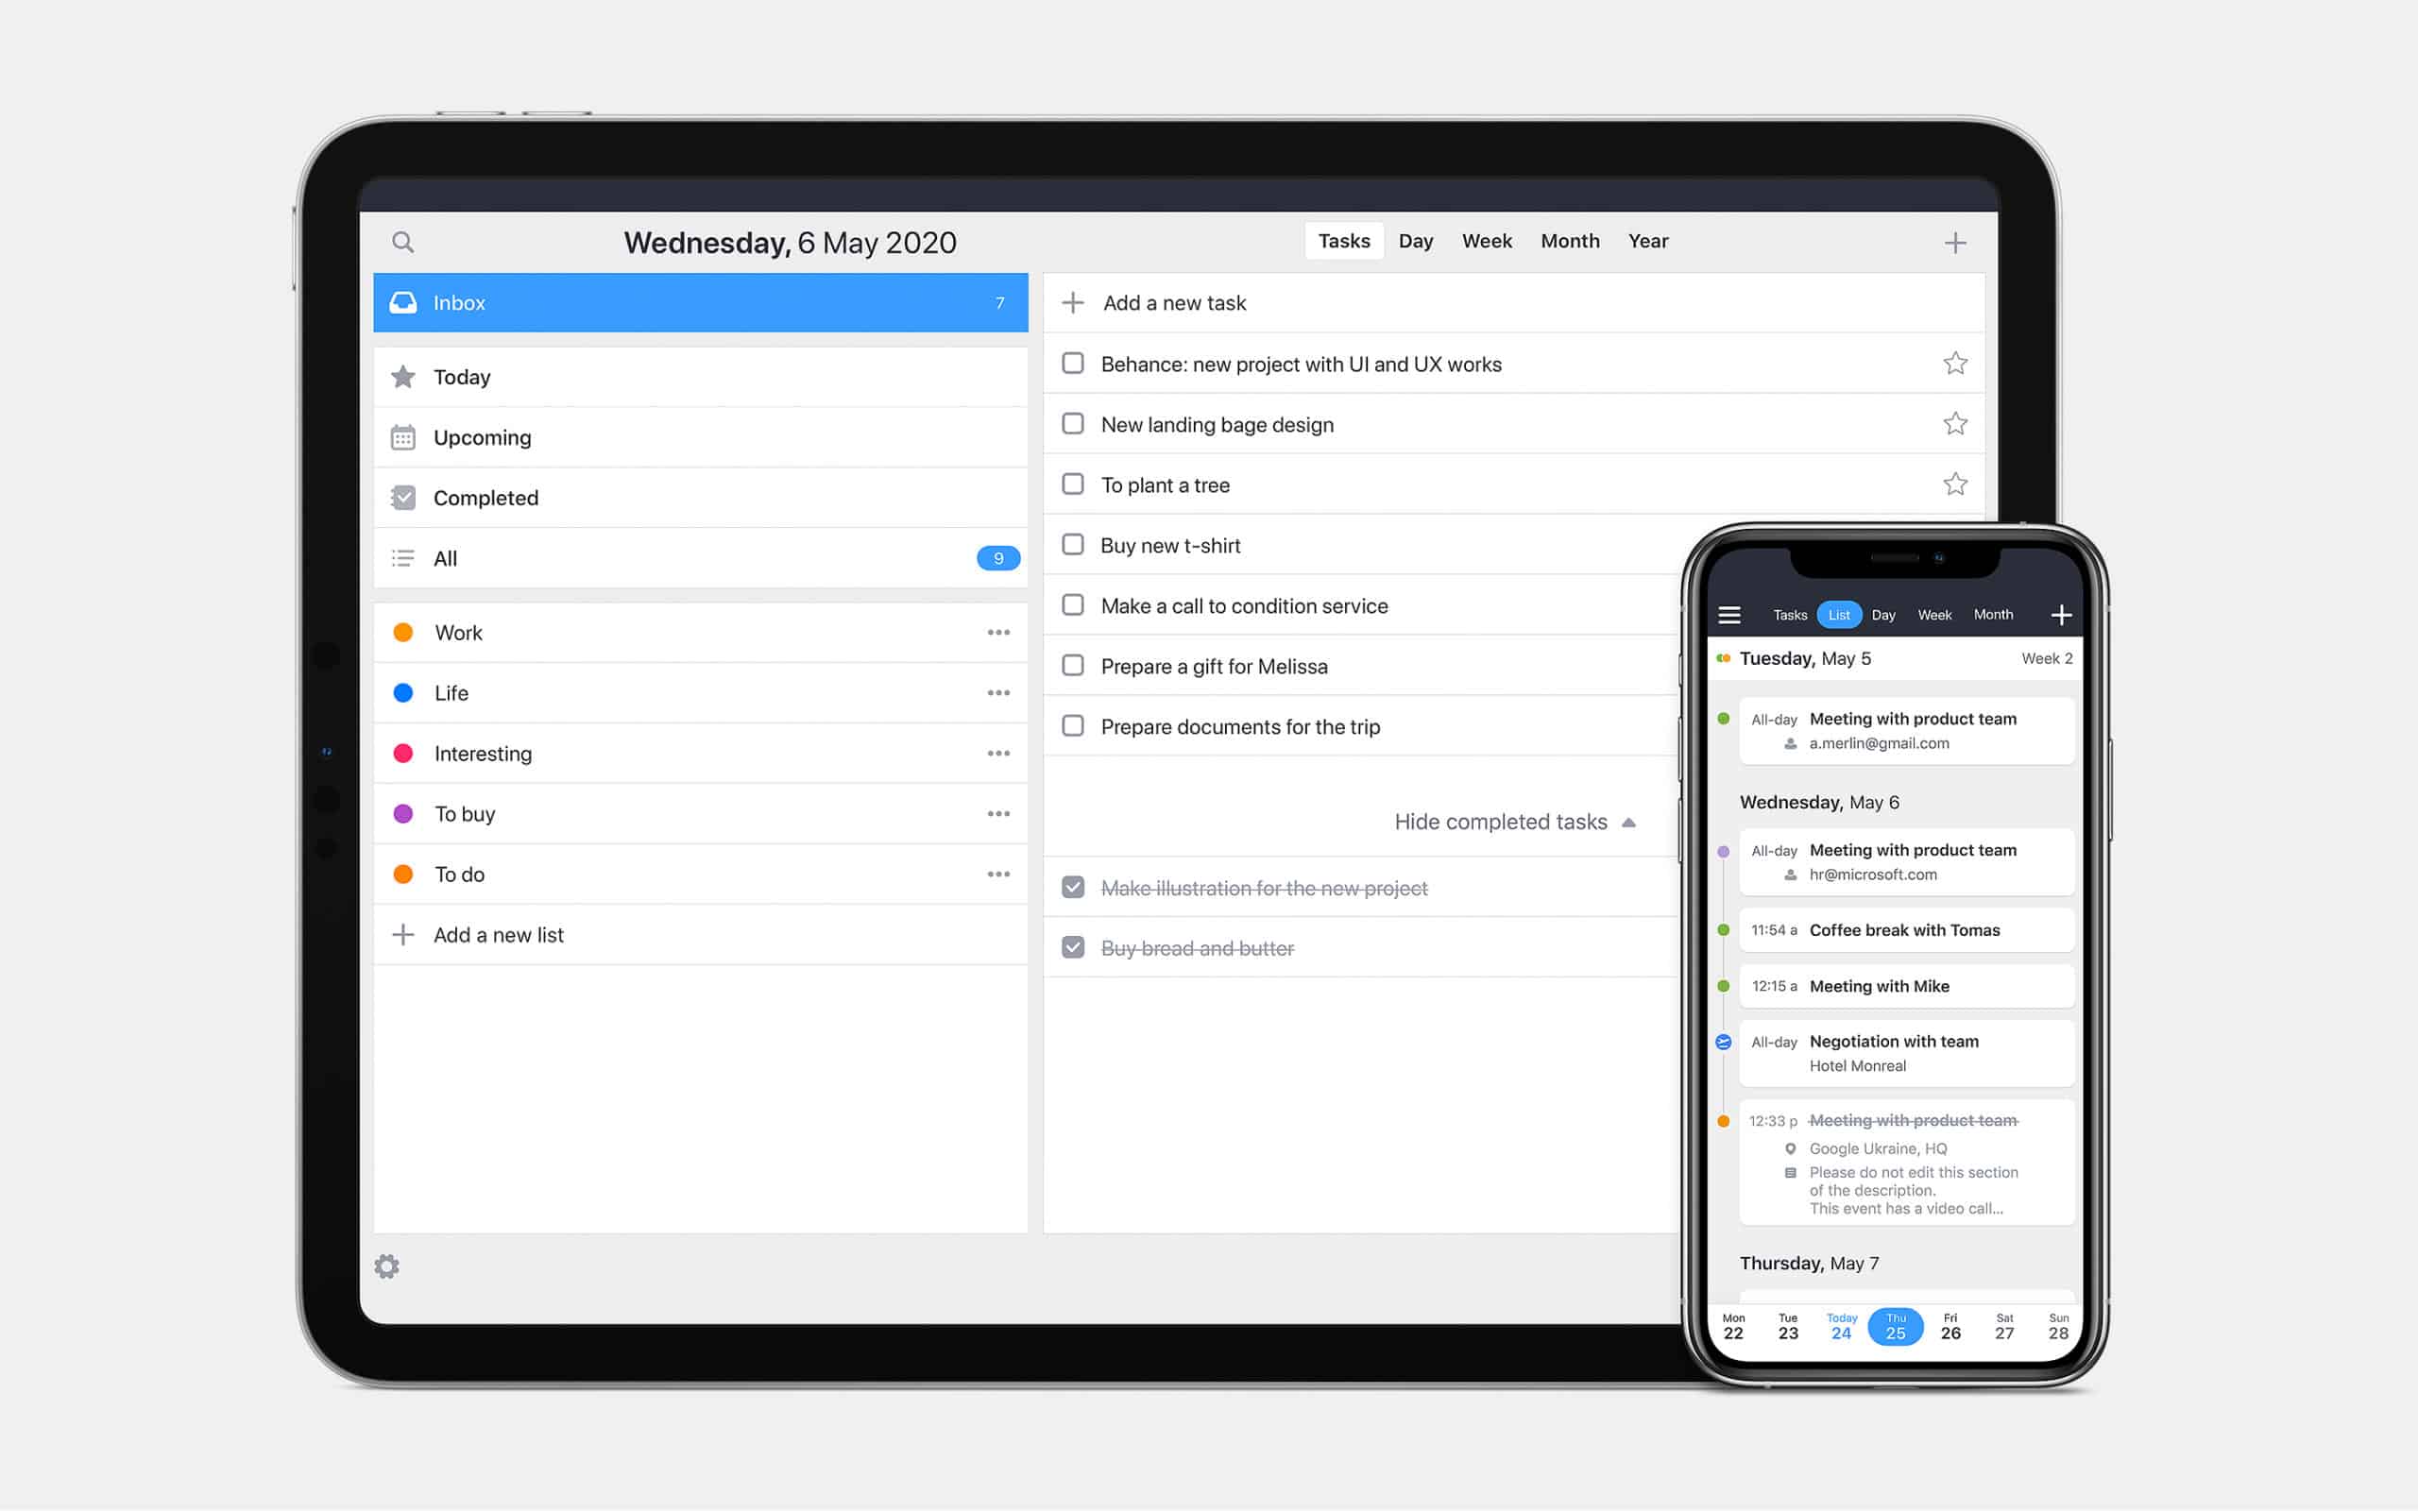Image resolution: width=2418 pixels, height=1512 pixels.
Task: Toggle checkbox for New landing page design
Action: click(x=1075, y=423)
